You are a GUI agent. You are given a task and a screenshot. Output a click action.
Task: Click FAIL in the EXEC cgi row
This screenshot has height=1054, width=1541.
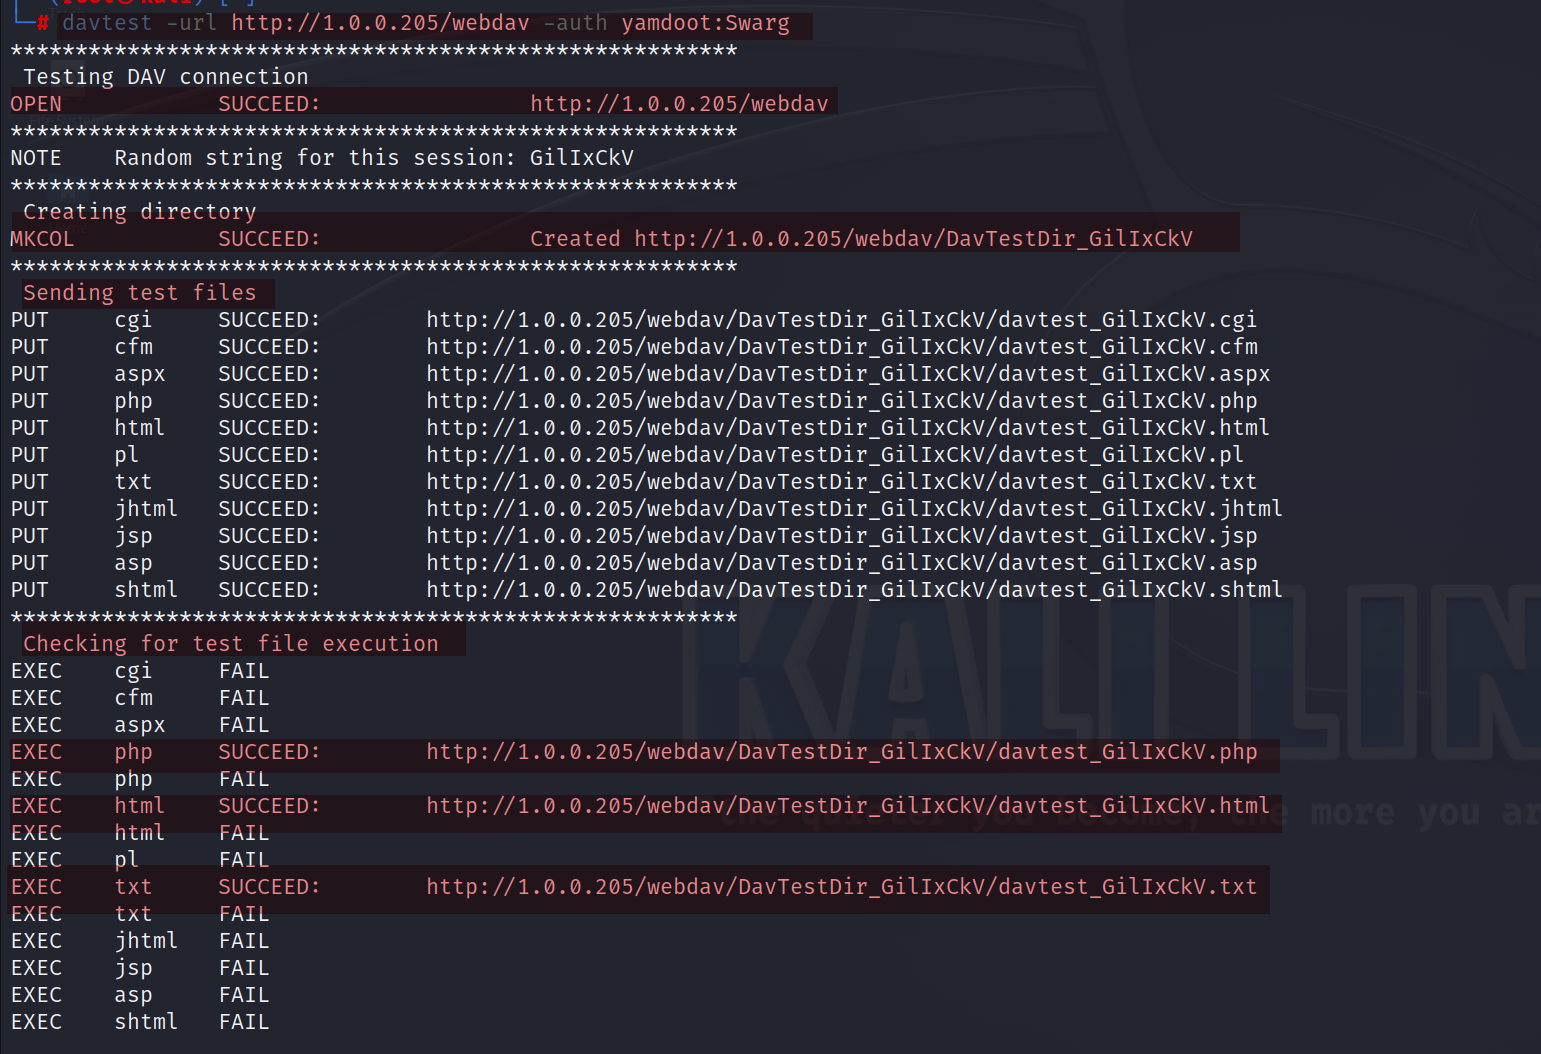(244, 671)
